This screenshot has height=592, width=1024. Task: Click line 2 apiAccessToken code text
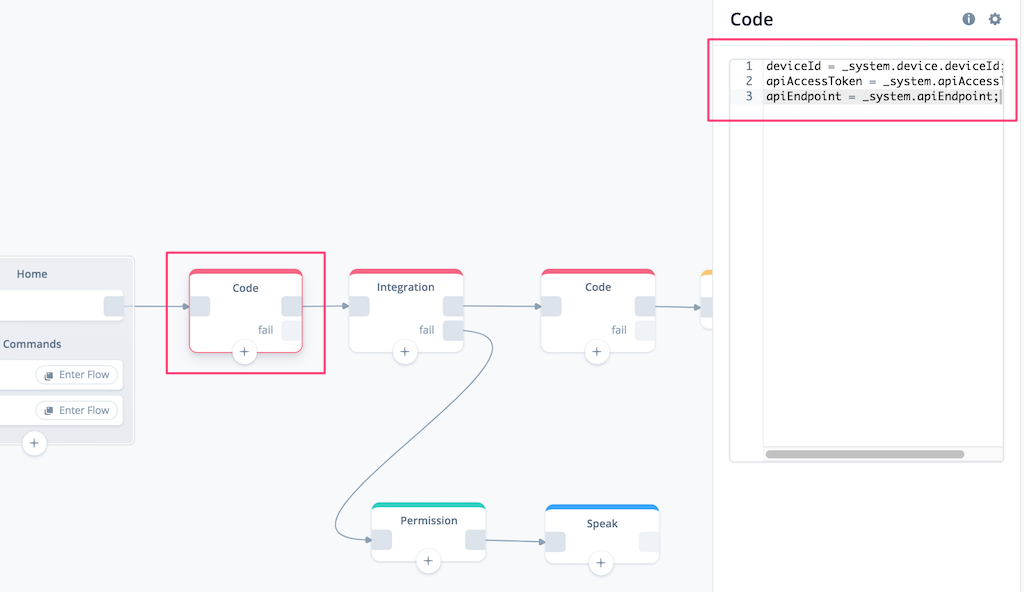click(x=884, y=81)
